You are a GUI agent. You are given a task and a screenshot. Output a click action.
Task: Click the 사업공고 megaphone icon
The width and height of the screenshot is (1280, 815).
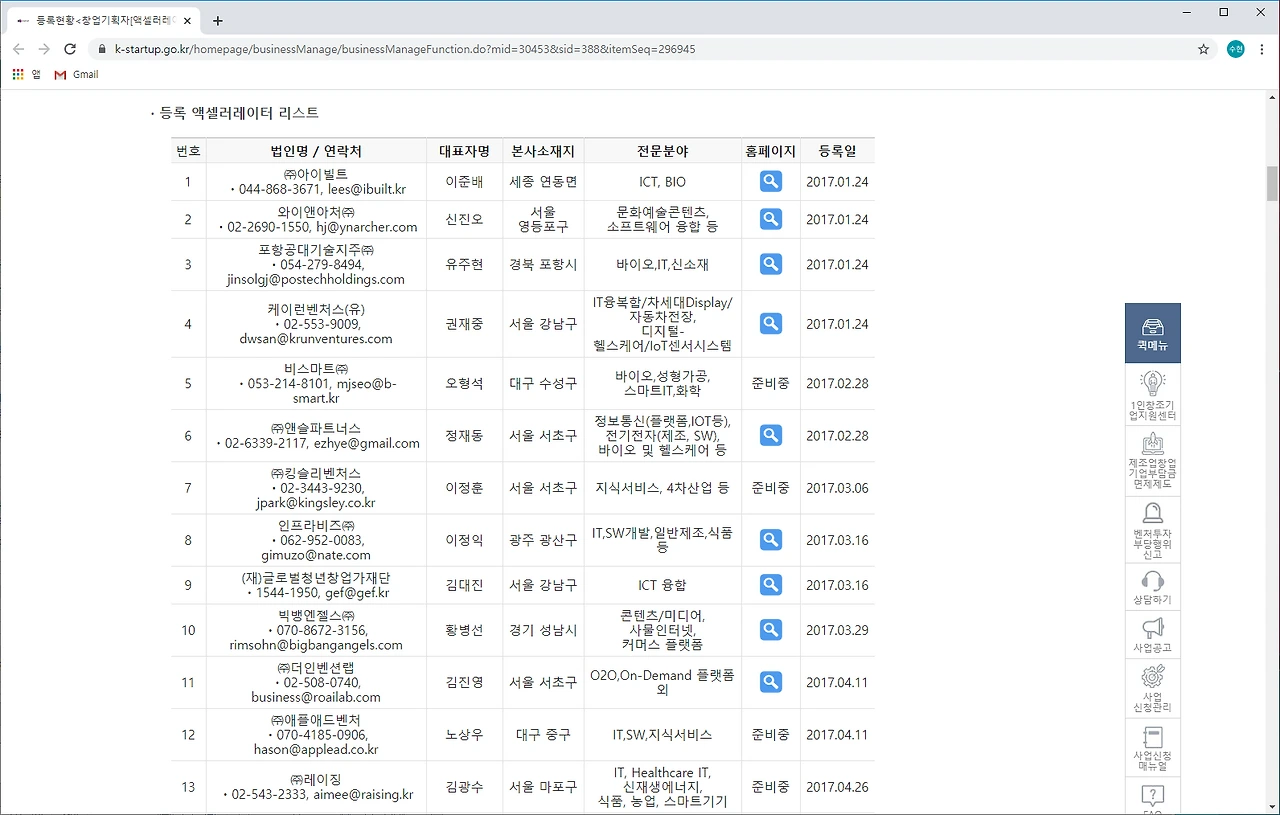1152,628
